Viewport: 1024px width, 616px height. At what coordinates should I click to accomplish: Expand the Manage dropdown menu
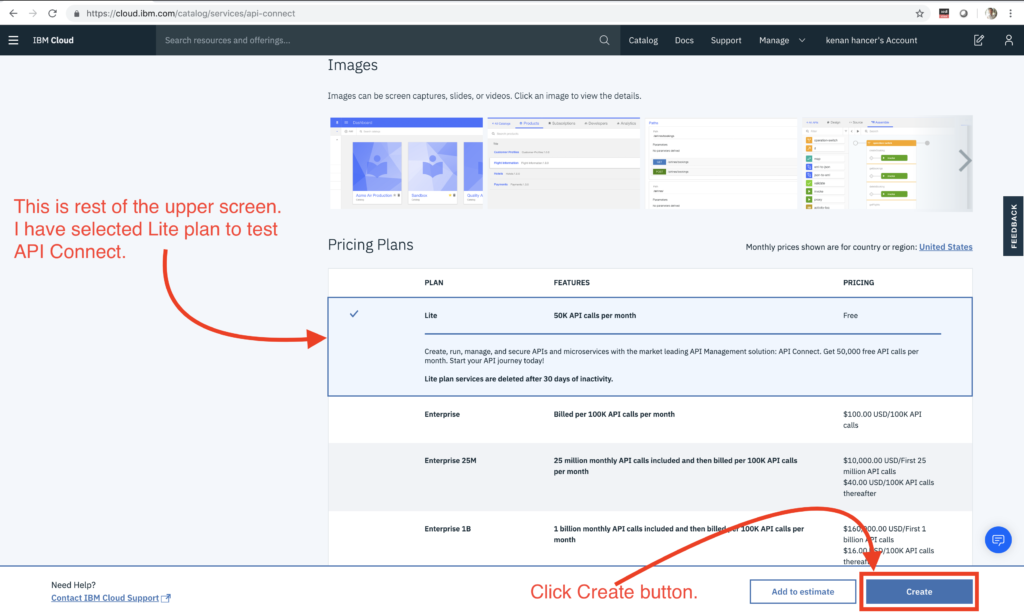pos(782,41)
